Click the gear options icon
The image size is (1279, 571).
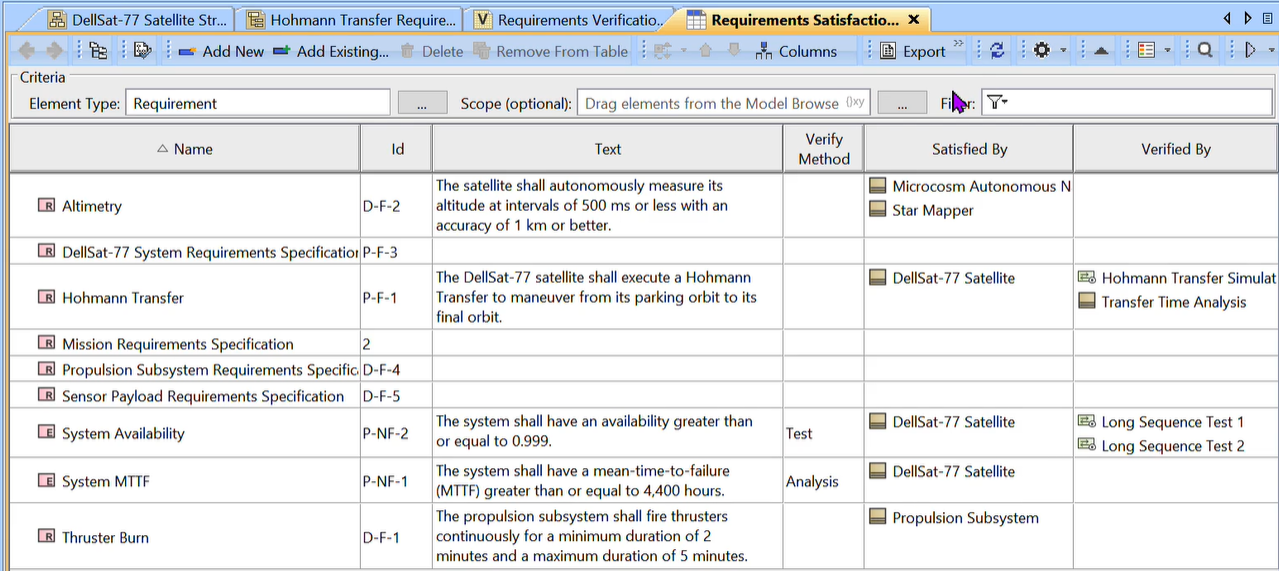point(1042,51)
